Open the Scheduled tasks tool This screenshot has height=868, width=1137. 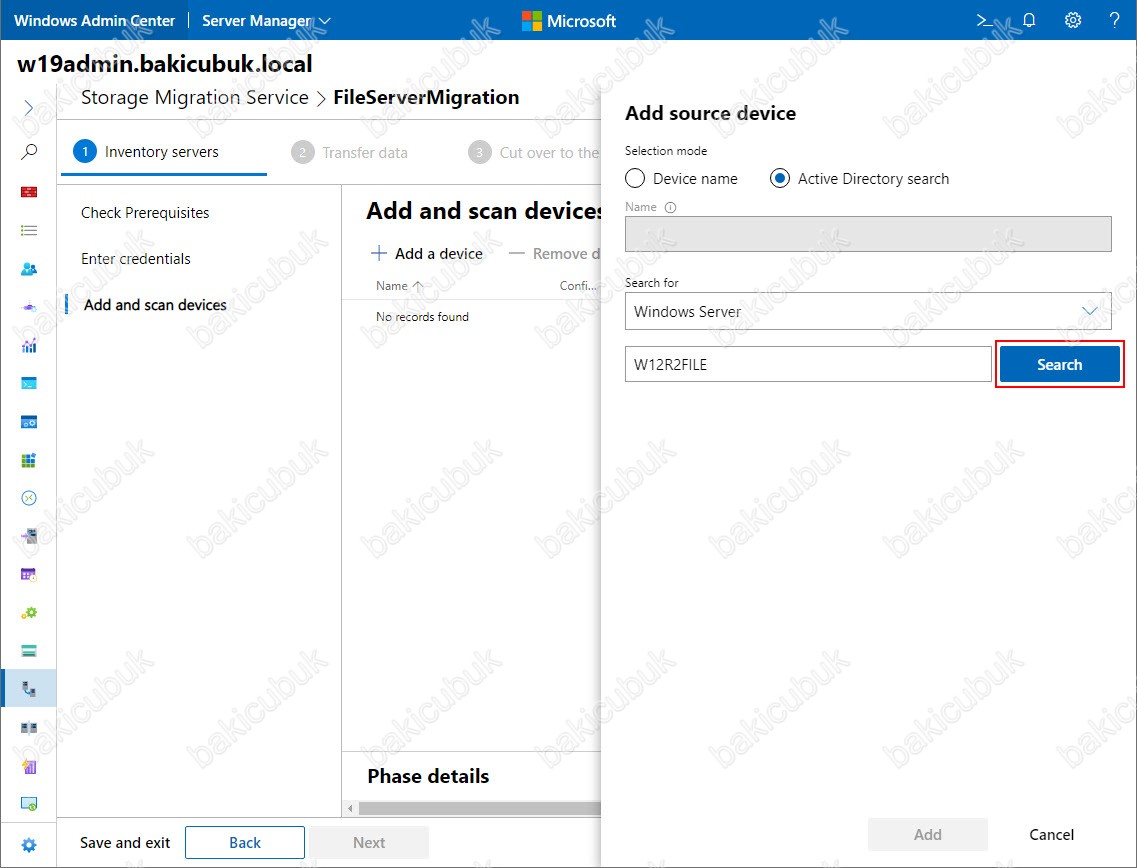tap(29, 575)
